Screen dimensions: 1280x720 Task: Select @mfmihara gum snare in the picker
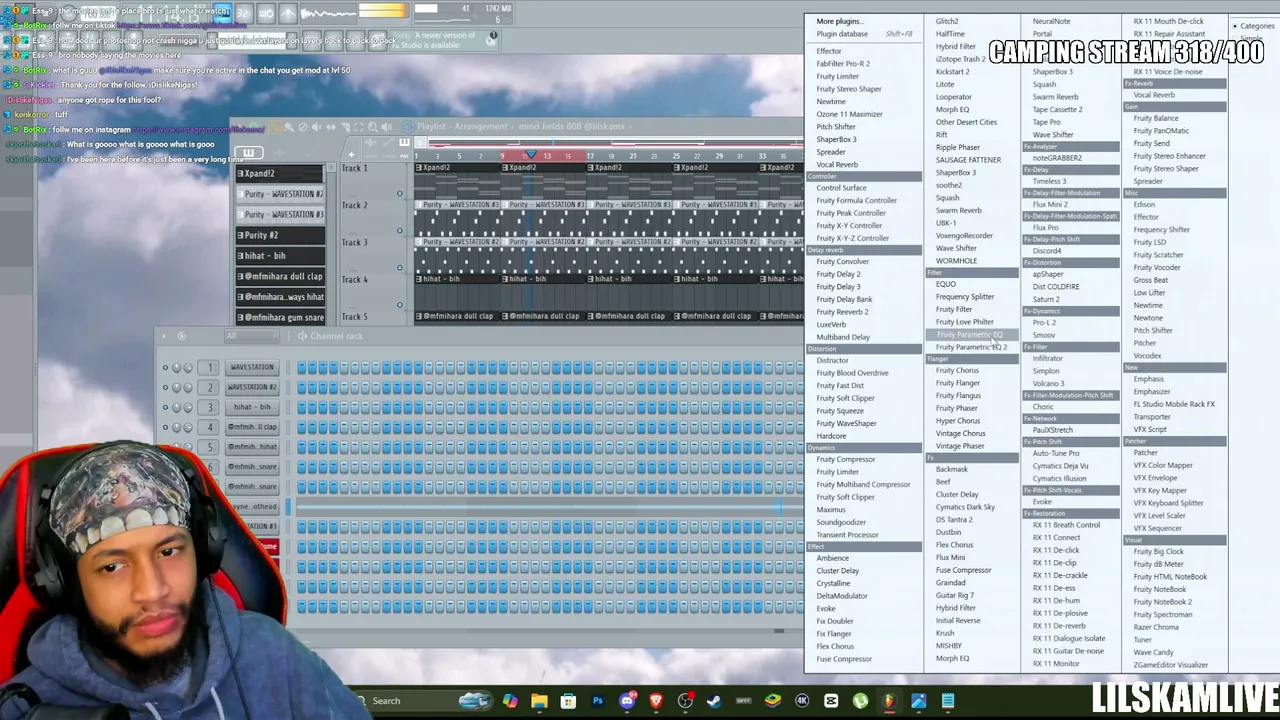[x=280, y=317]
